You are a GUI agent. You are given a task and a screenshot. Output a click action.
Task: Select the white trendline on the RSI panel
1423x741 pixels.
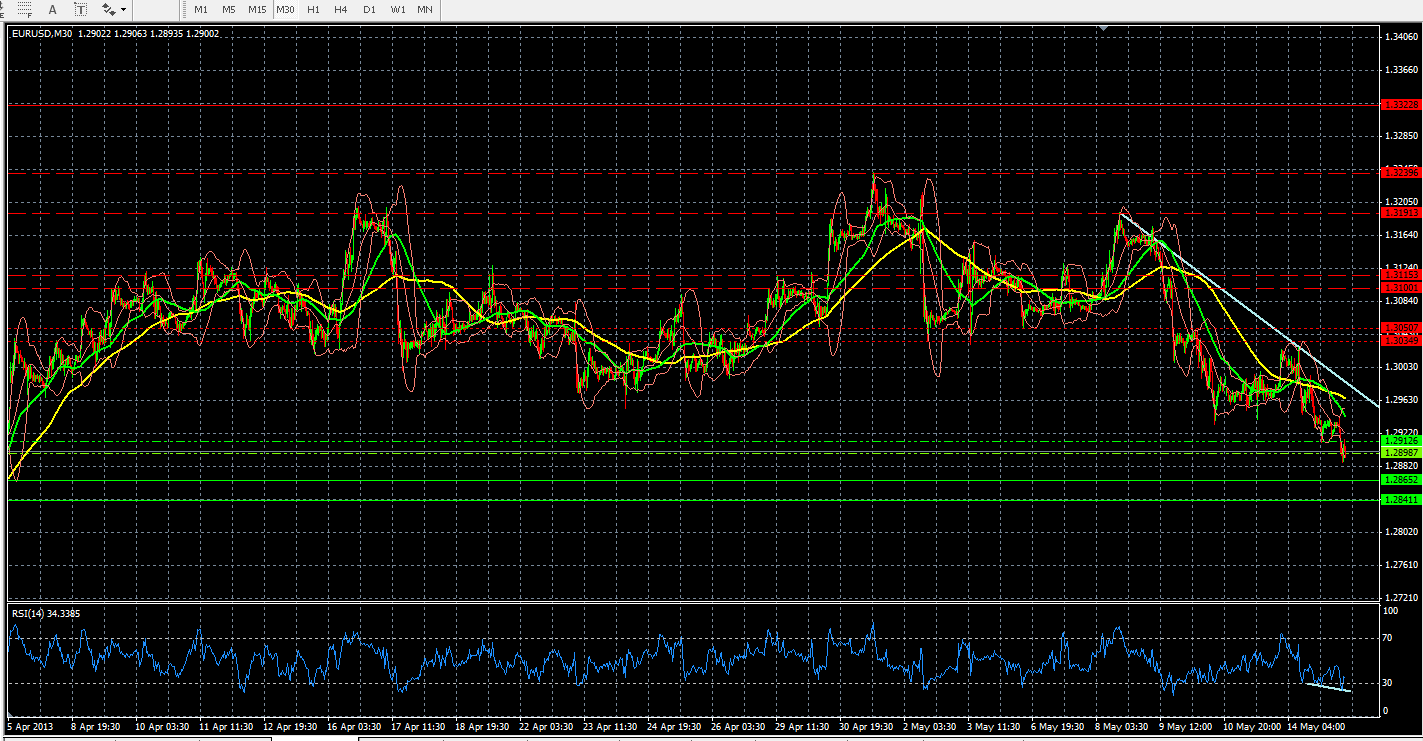(1327, 687)
